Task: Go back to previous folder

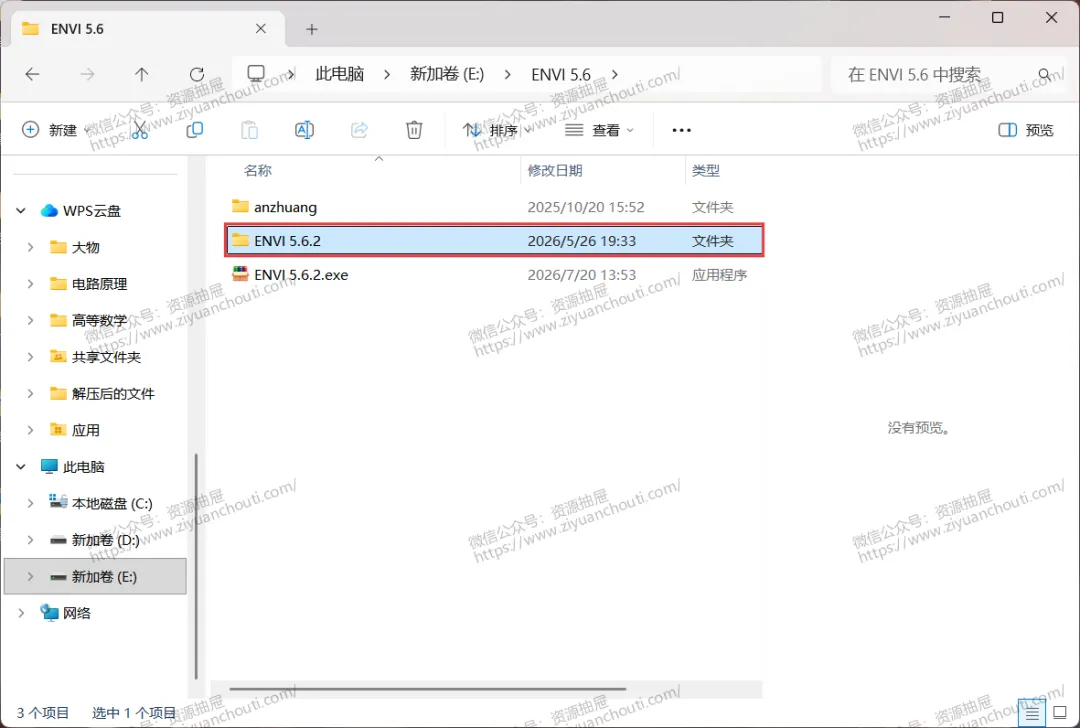Action: pyautogui.click(x=32, y=74)
